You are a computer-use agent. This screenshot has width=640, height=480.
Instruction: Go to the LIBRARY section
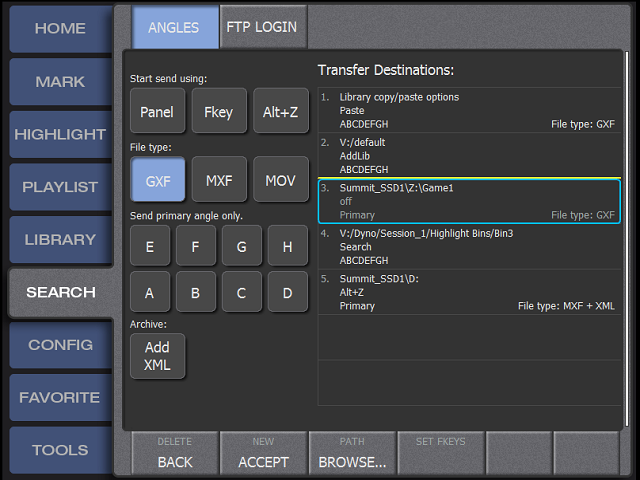pyautogui.click(x=60, y=240)
